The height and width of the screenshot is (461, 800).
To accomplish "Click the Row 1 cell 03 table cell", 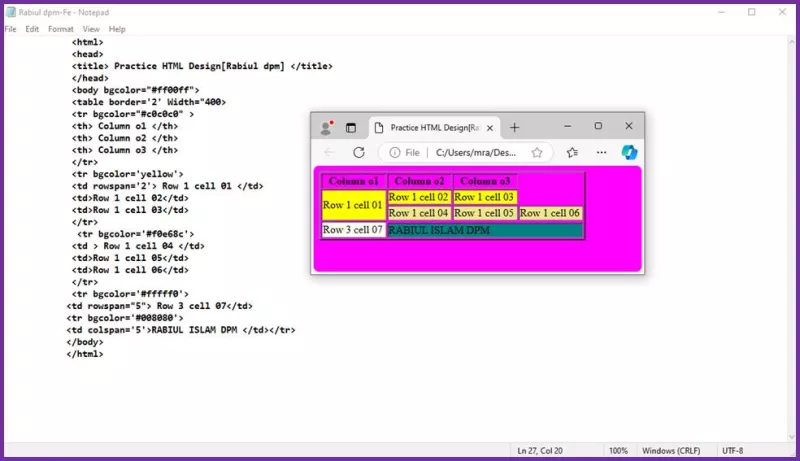I will [x=485, y=197].
